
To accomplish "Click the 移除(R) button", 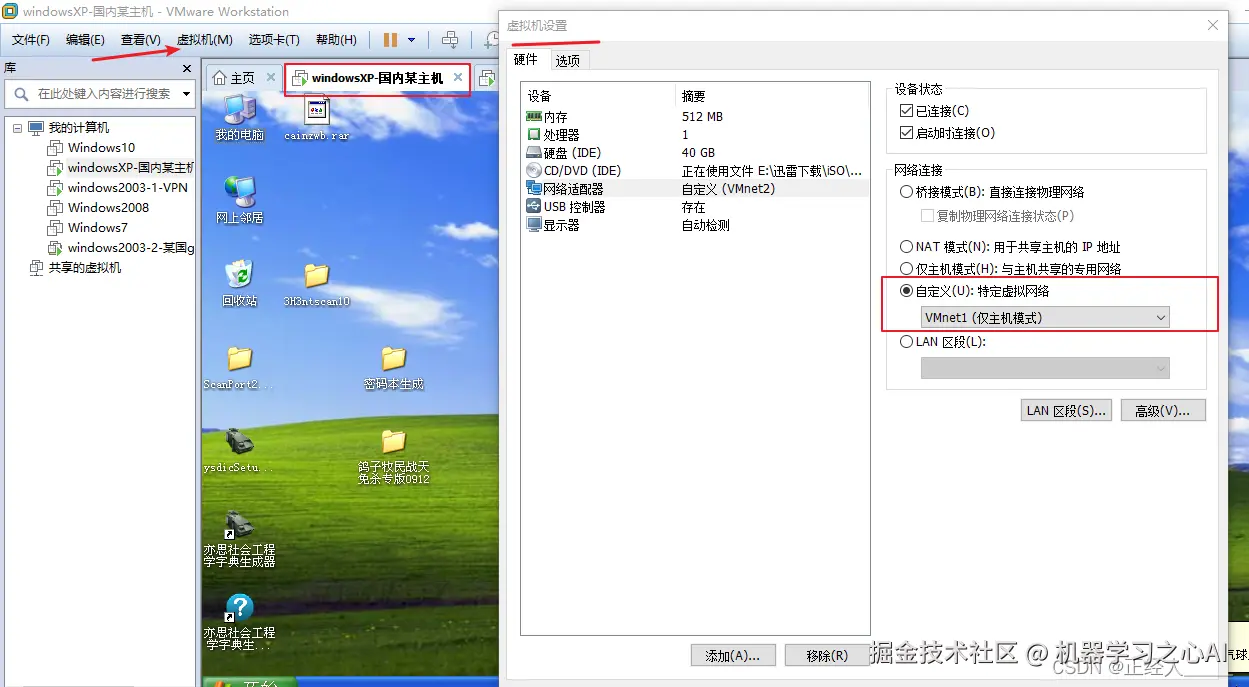I will 827,656.
